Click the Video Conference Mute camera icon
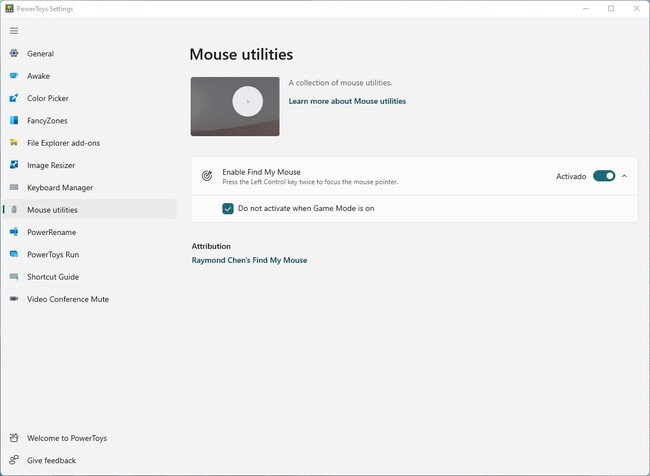This screenshot has width=650, height=476. (14, 299)
